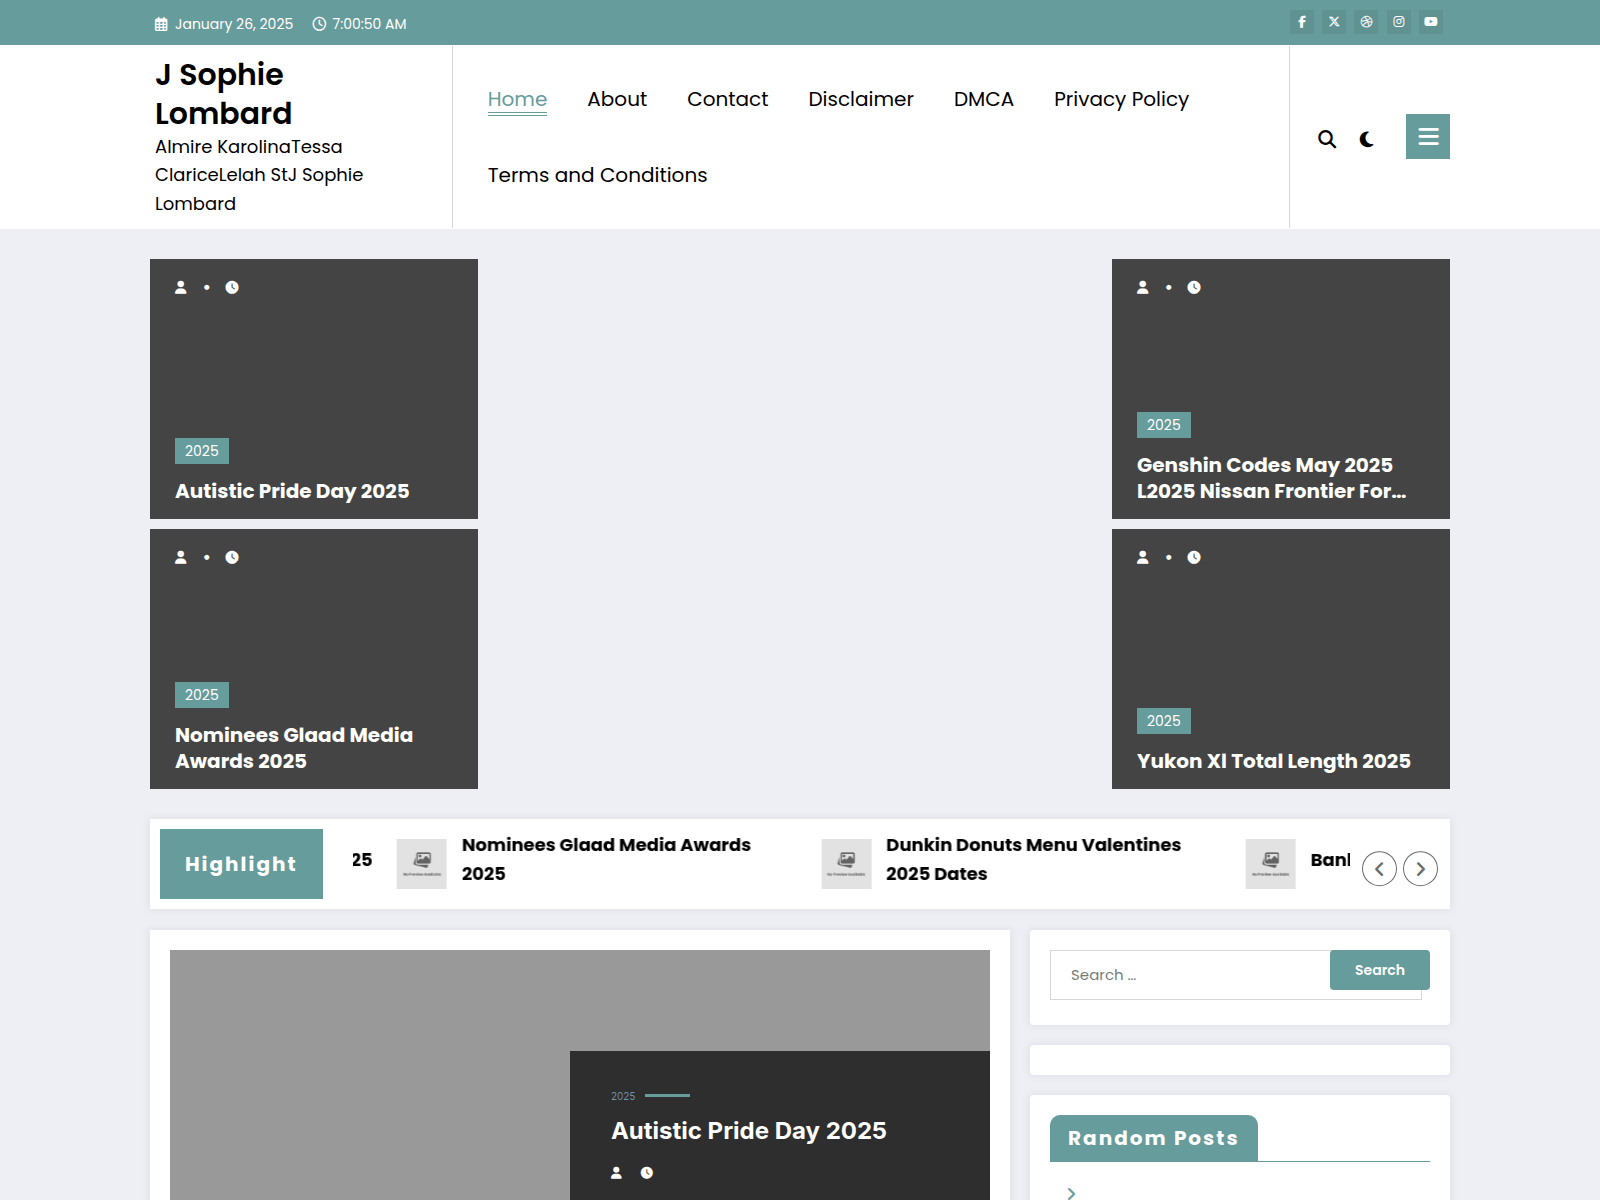The image size is (1600, 1200).
Task: Click clock icon on Nominees Glaad card
Action: pos(232,557)
